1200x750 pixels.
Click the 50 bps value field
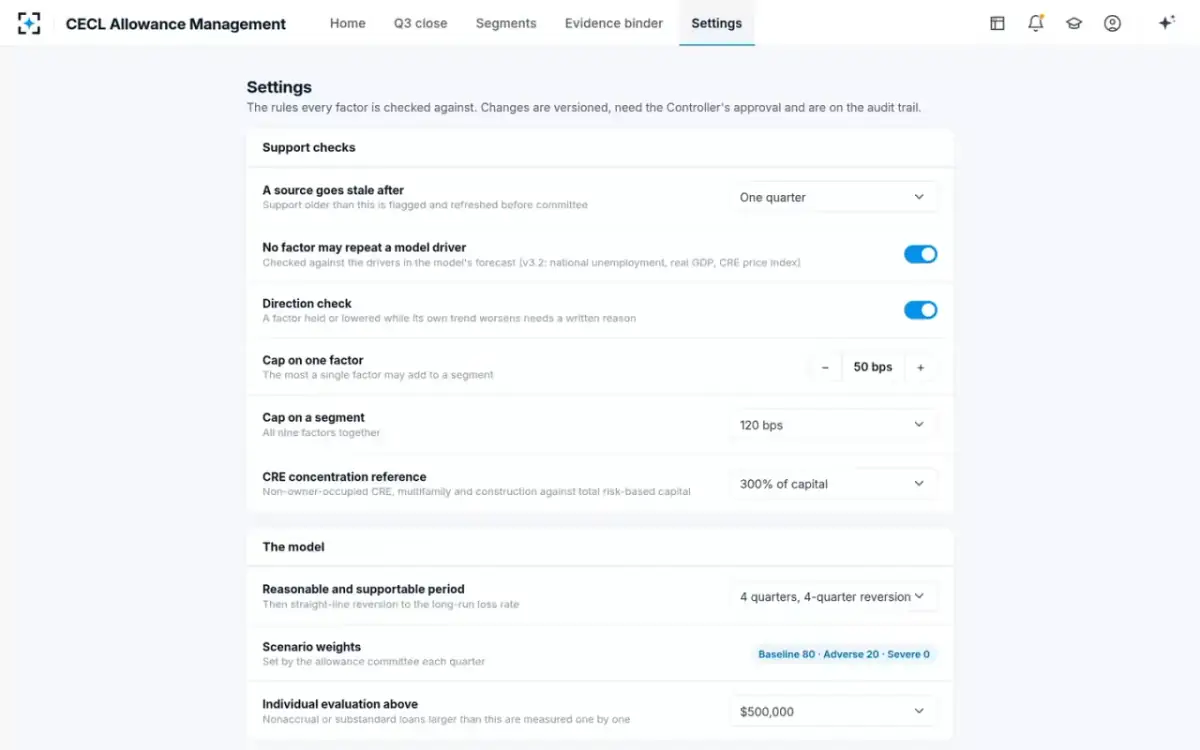pos(873,367)
